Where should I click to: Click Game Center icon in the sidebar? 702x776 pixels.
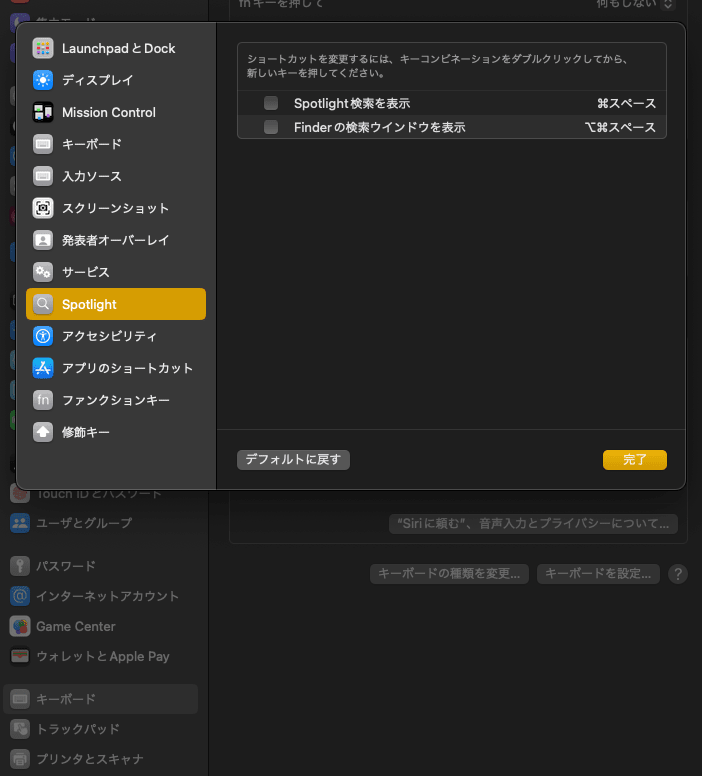pos(20,626)
